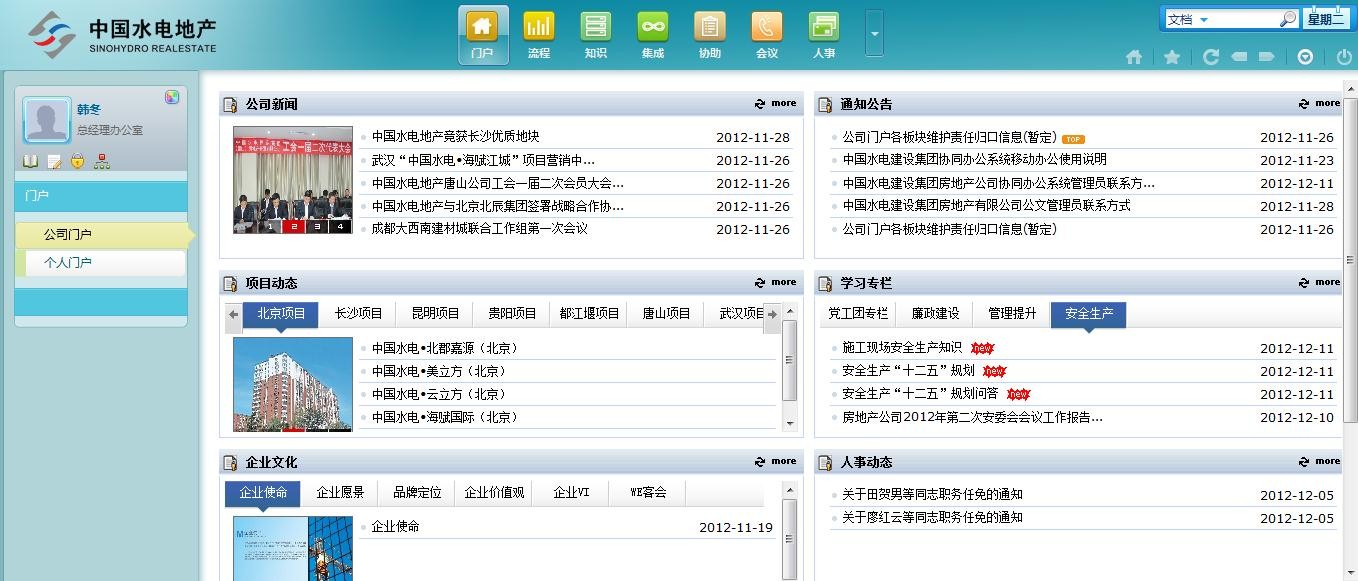Open favorites star icon
This screenshot has width=1358, height=581.
pyautogui.click(x=1172, y=57)
